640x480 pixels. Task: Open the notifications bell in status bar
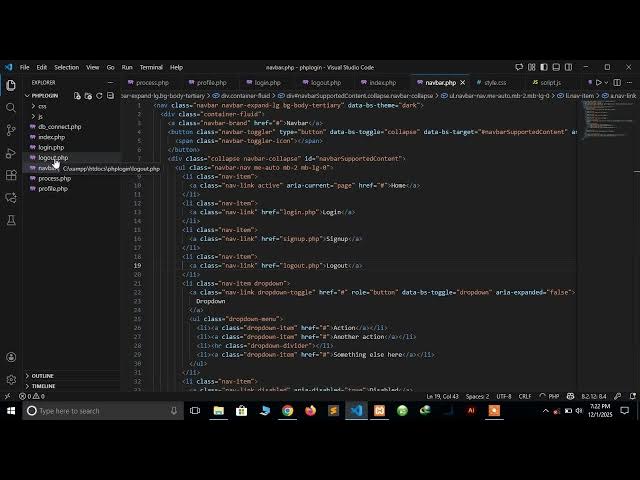pyautogui.click(x=633, y=396)
